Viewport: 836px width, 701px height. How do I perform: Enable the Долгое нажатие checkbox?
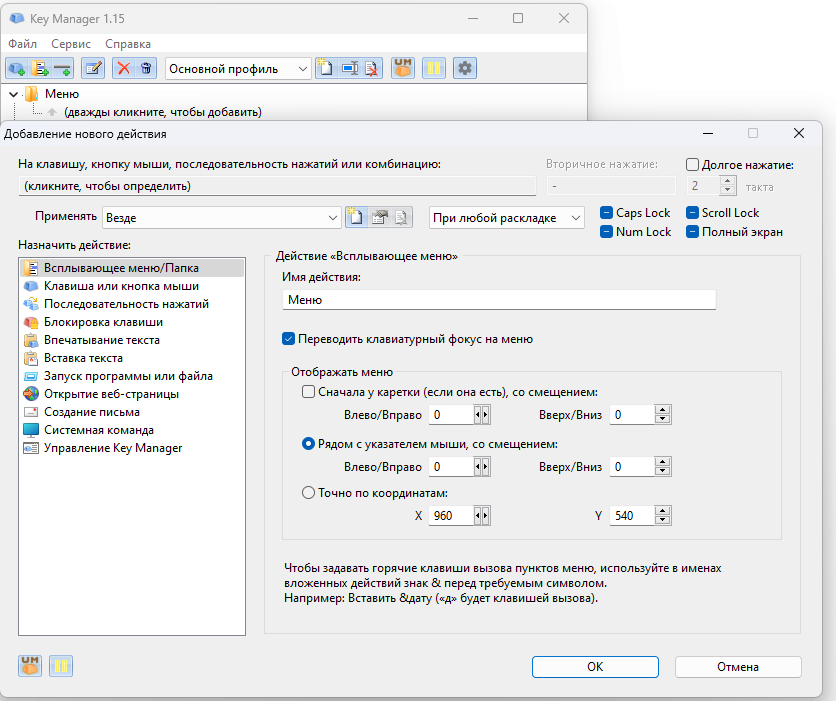[x=693, y=165]
